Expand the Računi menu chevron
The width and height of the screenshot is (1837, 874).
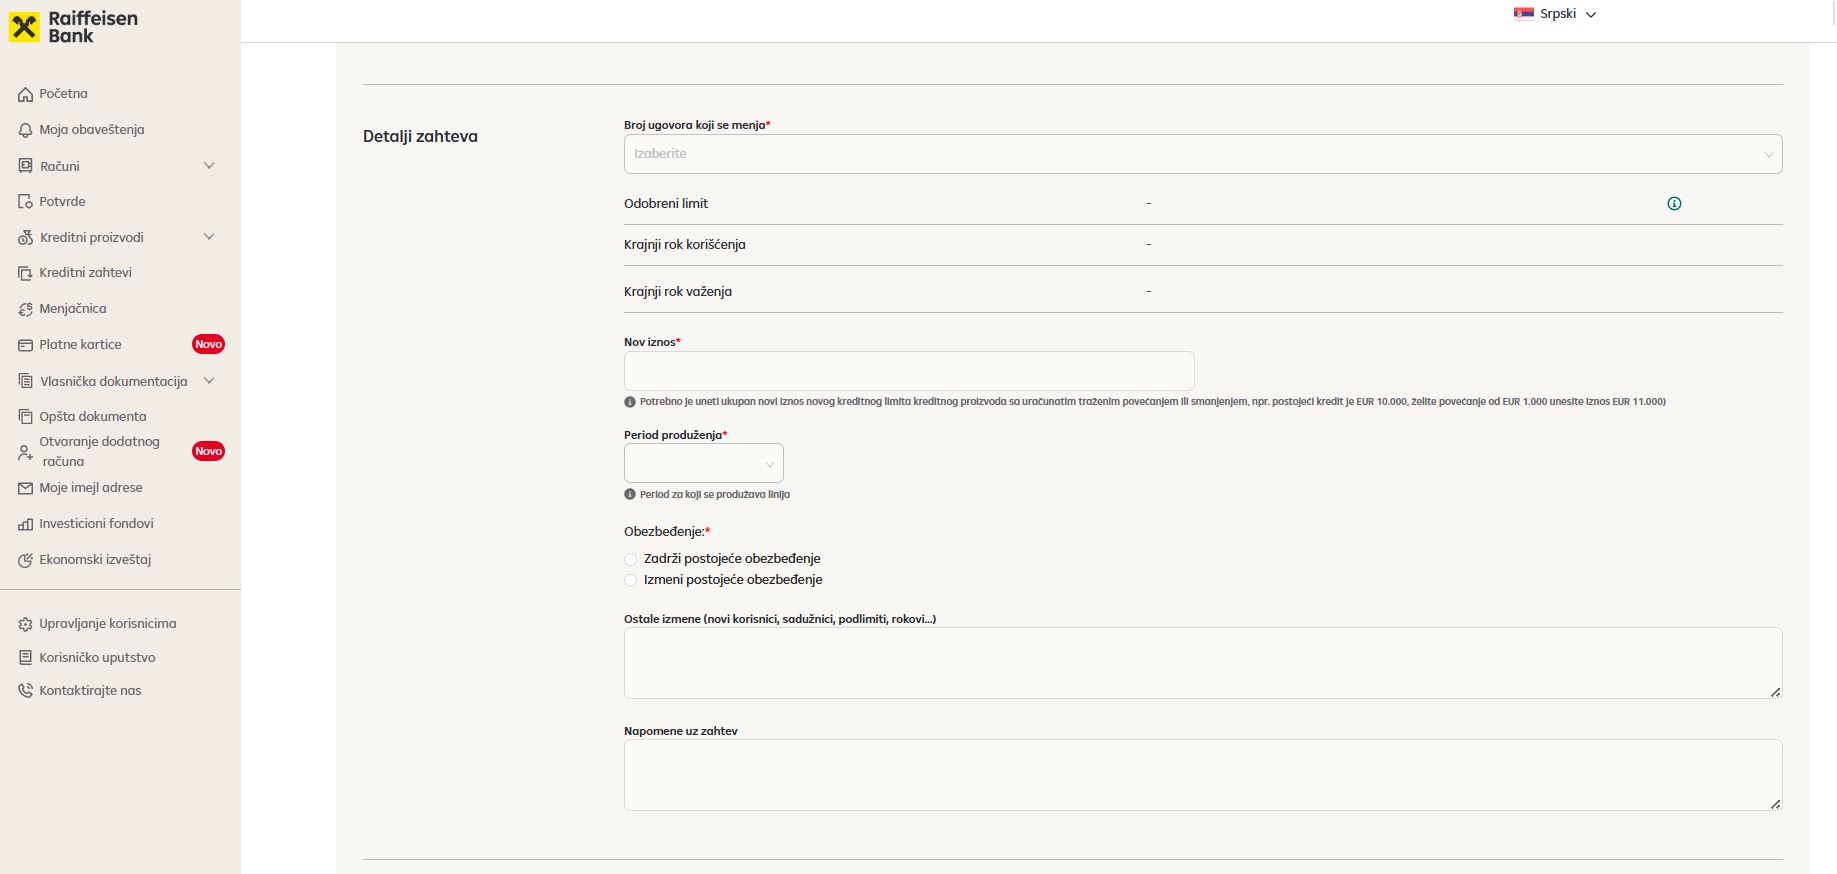(x=209, y=166)
